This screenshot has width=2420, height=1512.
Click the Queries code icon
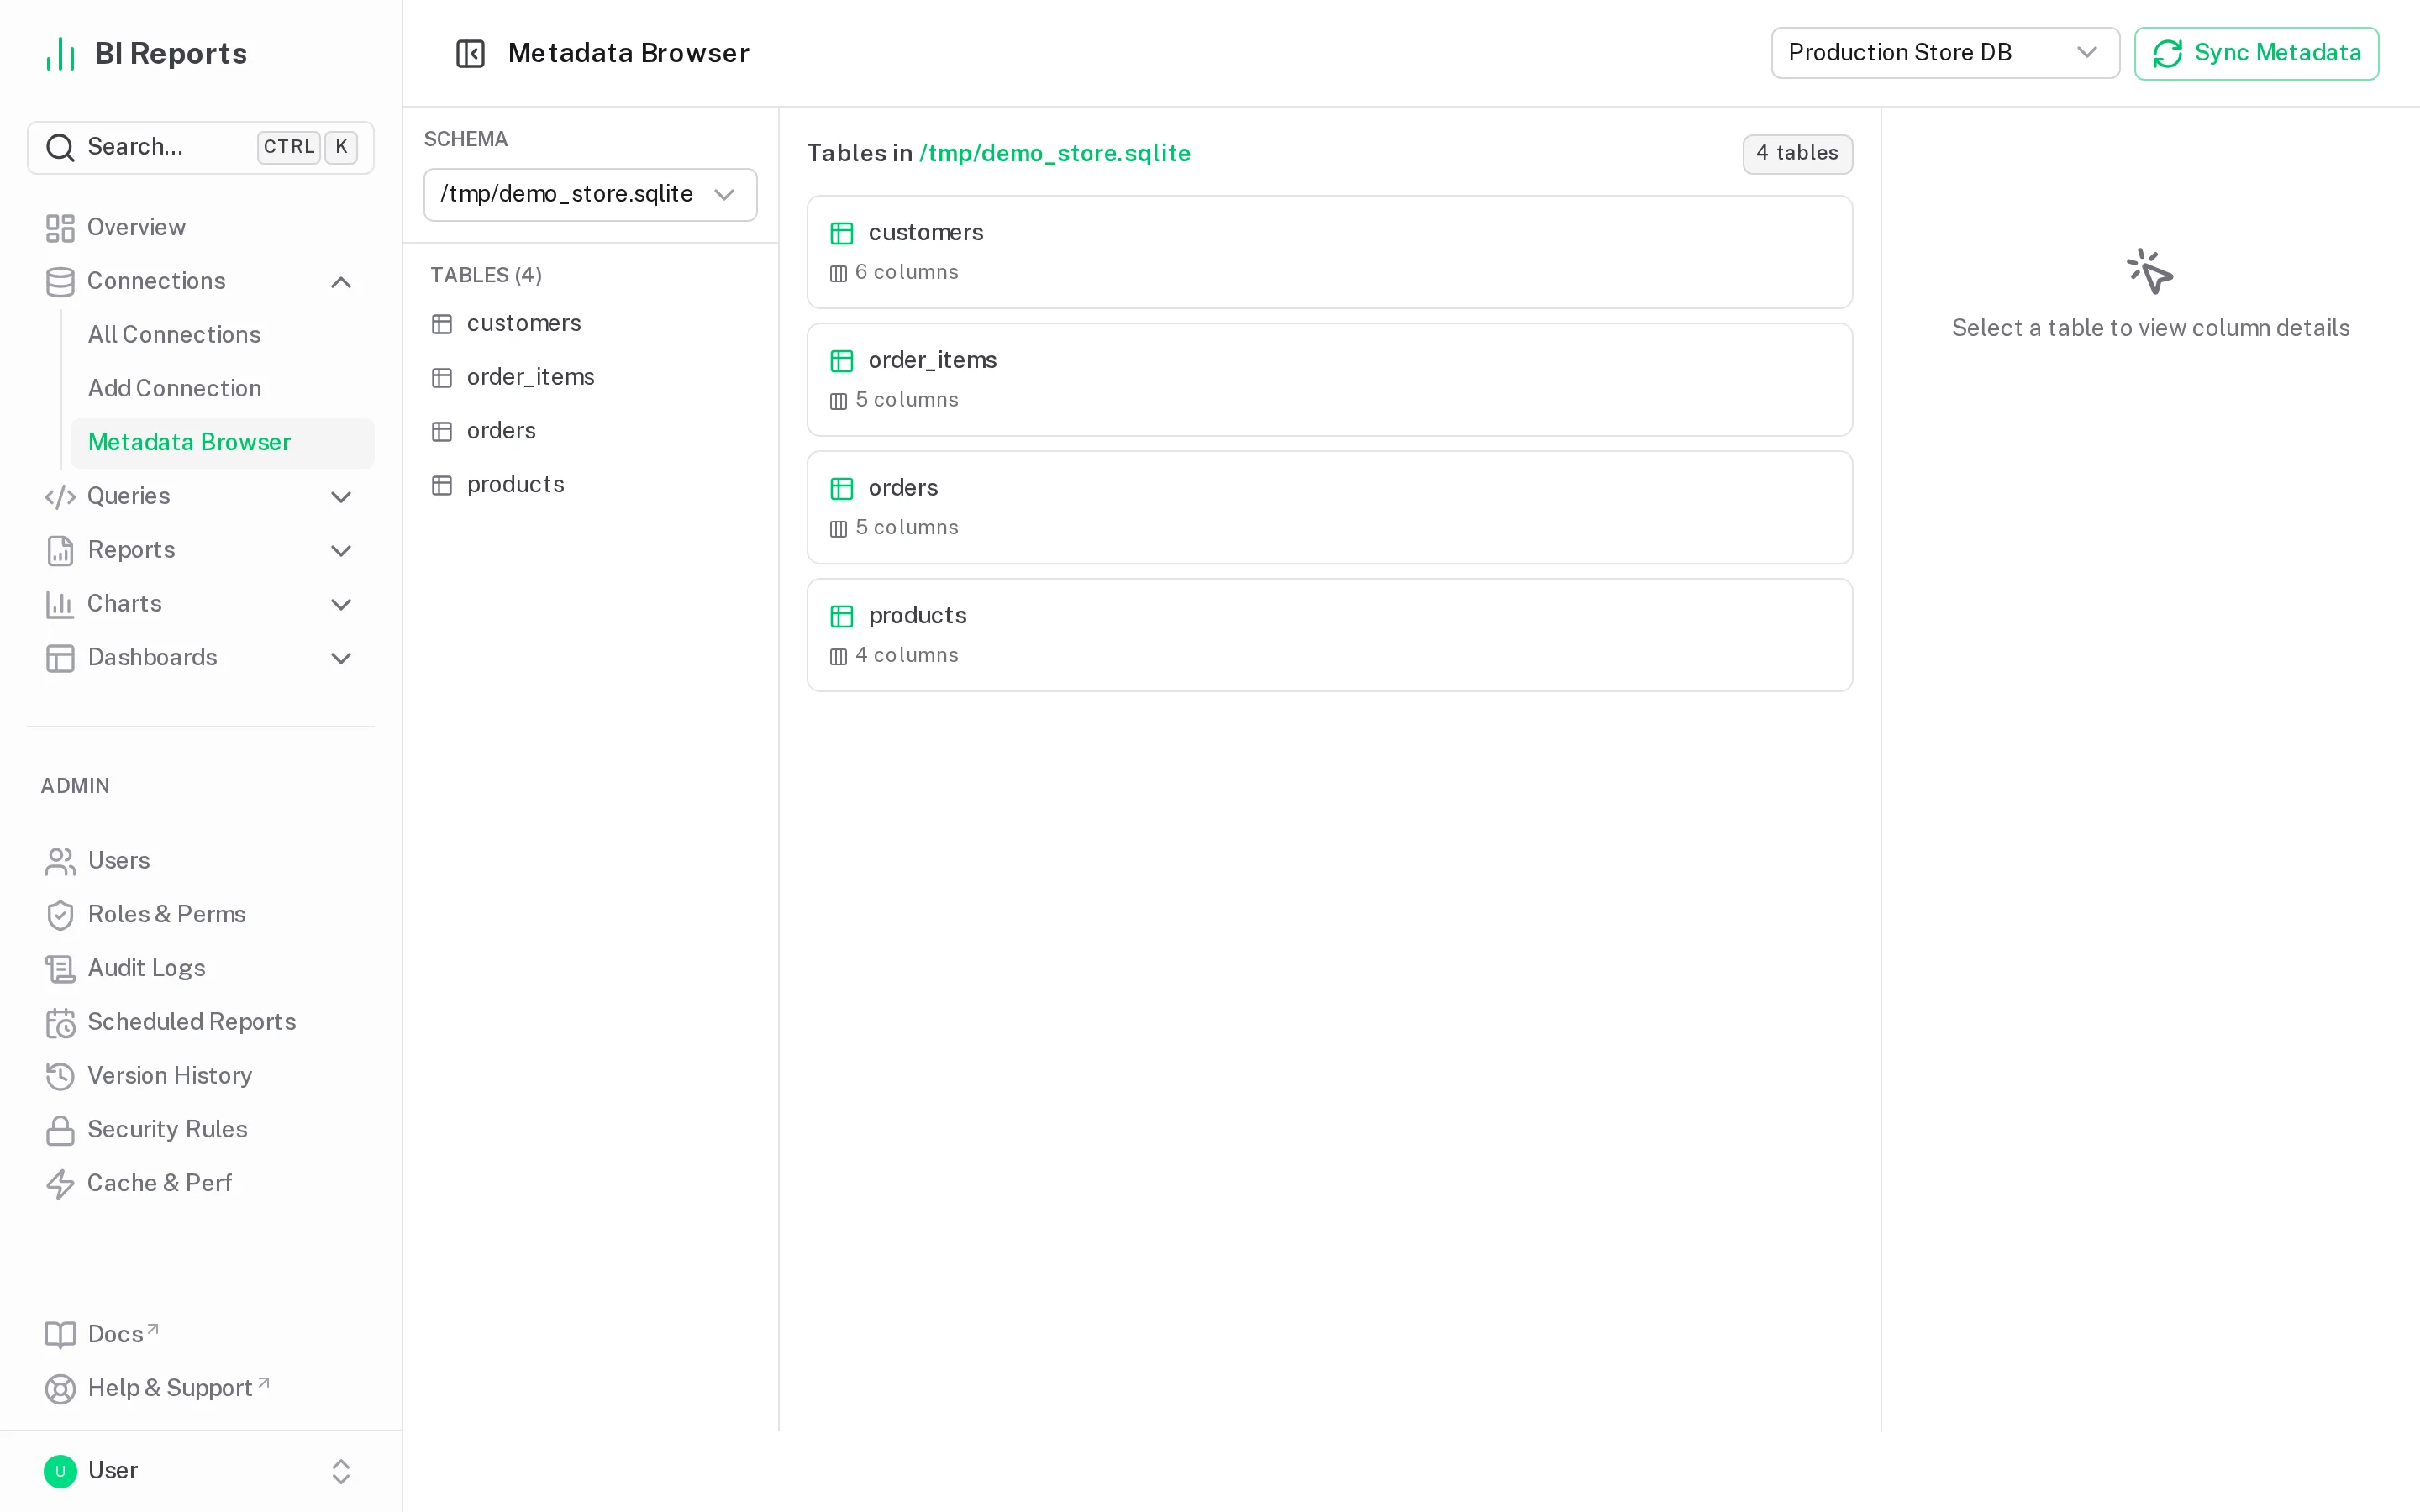(60, 497)
